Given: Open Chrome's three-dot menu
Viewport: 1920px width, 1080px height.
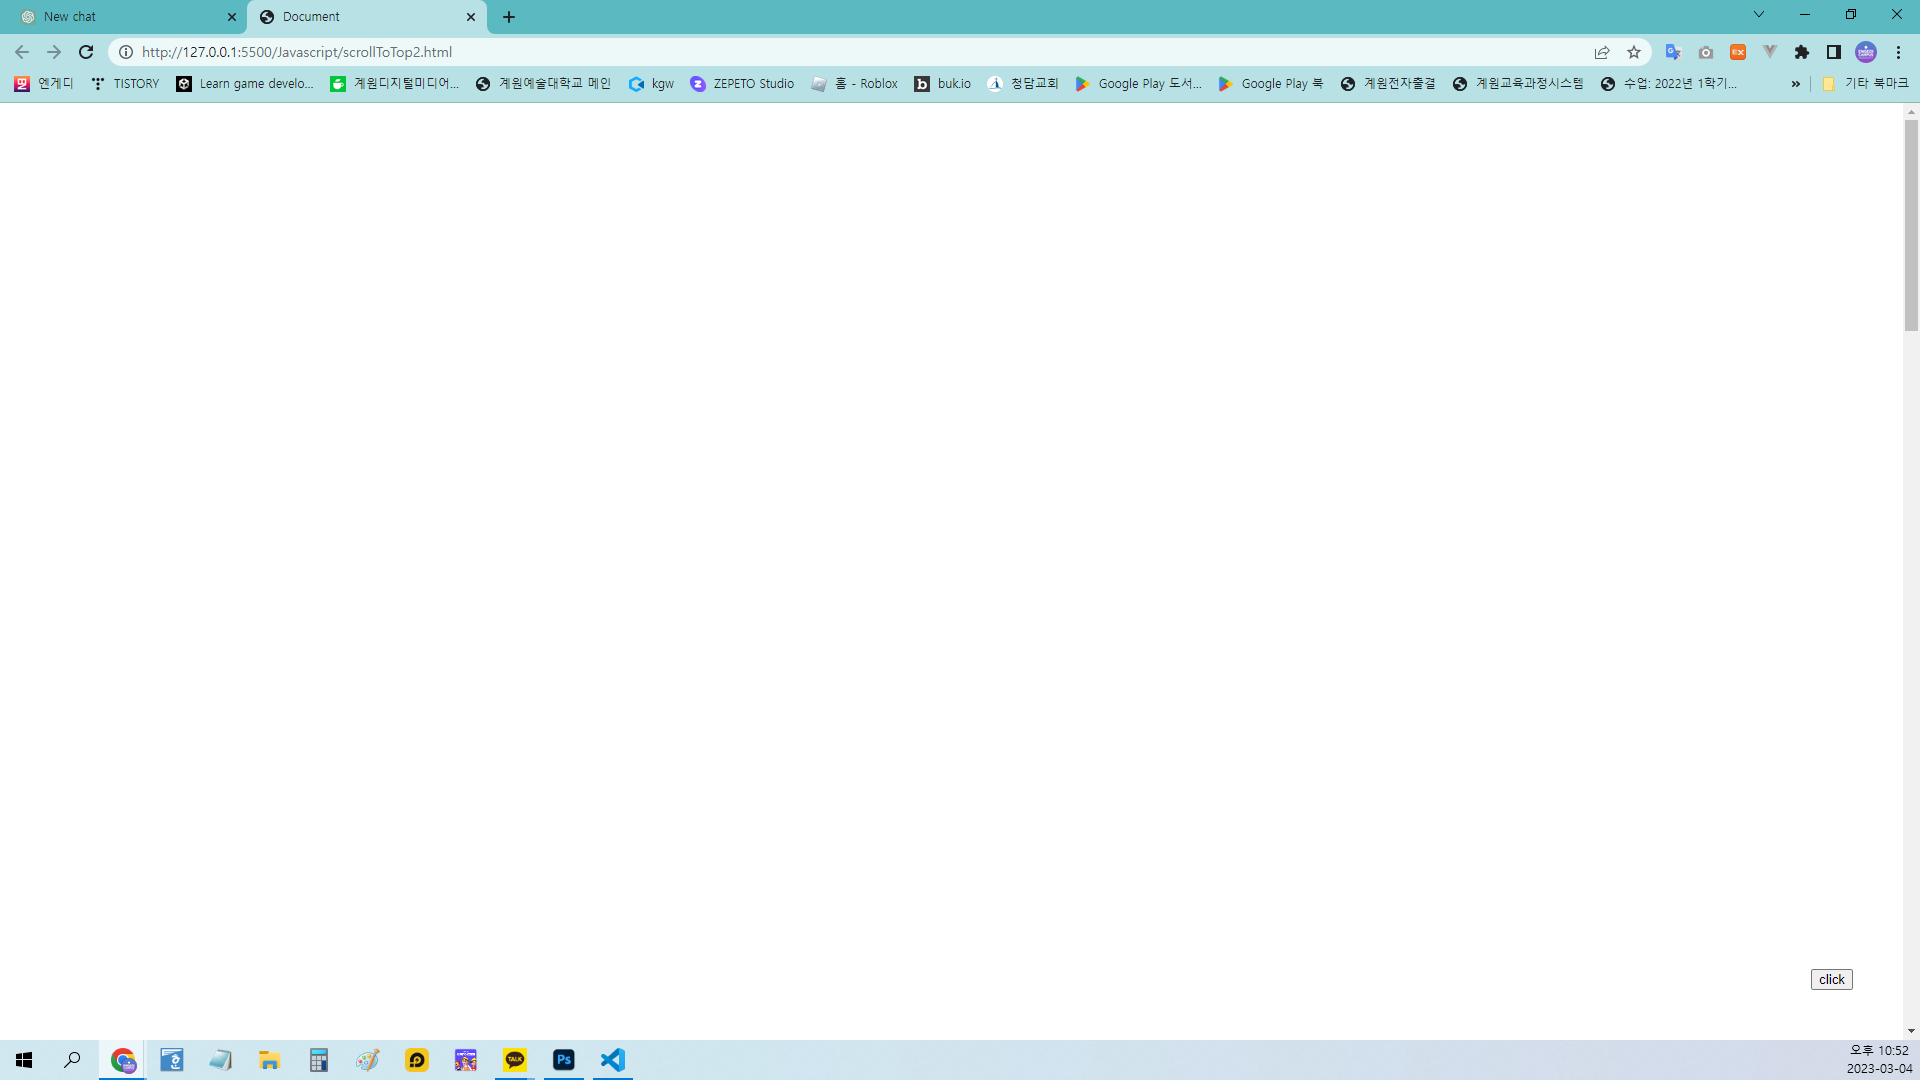Looking at the screenshot, I should pos(1898,52).
